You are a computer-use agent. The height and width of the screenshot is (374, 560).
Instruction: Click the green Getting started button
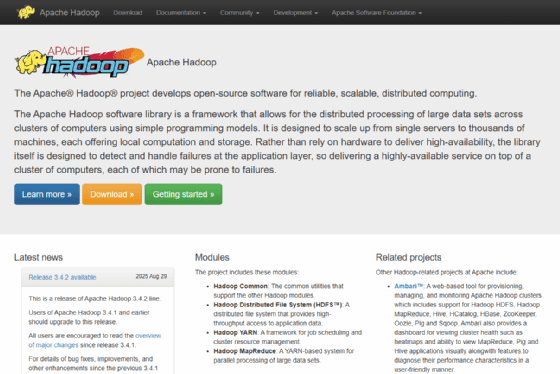[183, 194]
